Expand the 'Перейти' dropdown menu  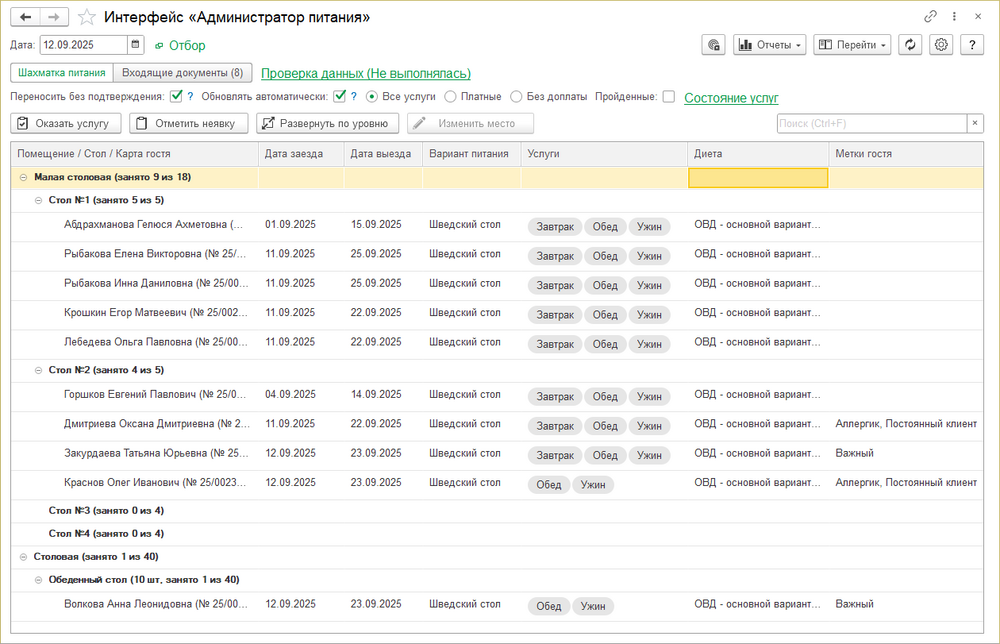(851, 45)
